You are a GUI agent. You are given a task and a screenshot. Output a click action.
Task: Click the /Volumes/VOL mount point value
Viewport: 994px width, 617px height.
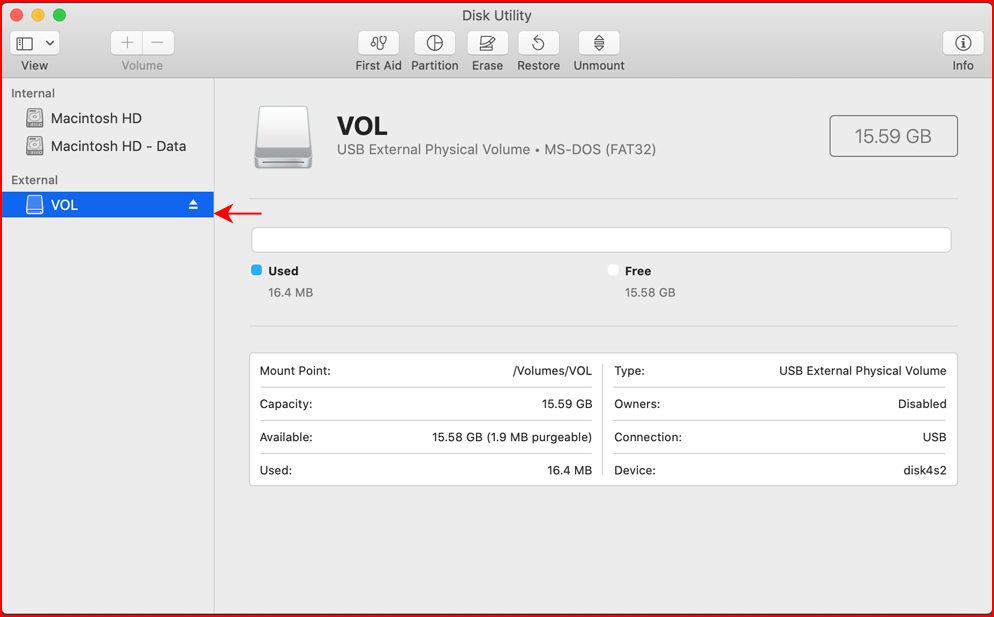552,371
